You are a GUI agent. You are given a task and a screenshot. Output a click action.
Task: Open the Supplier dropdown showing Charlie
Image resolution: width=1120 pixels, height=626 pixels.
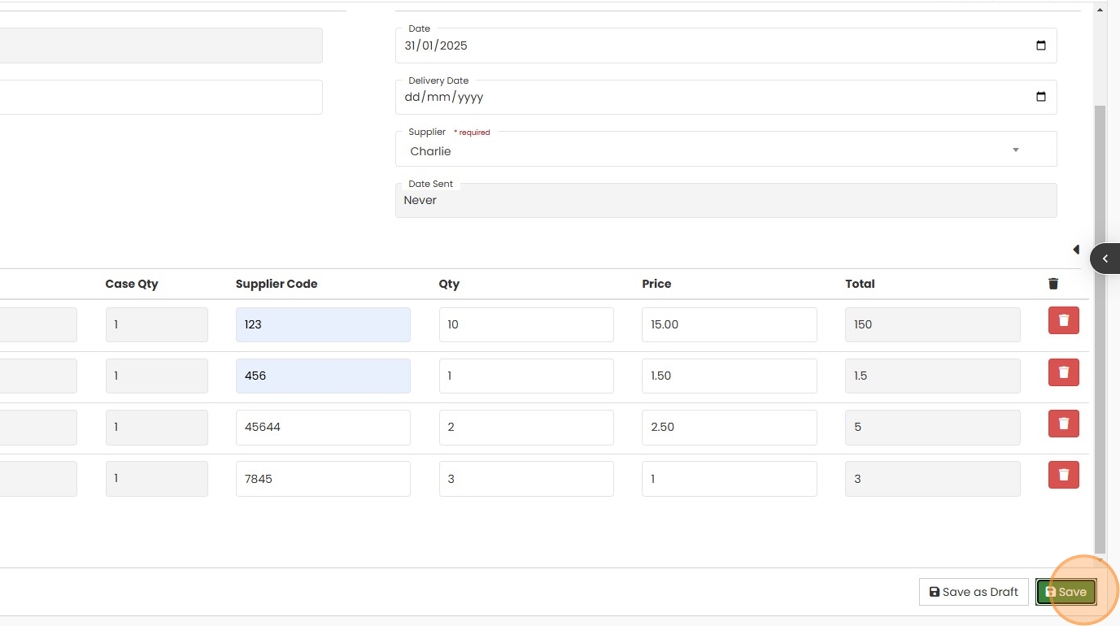click(x=725, y=151)
